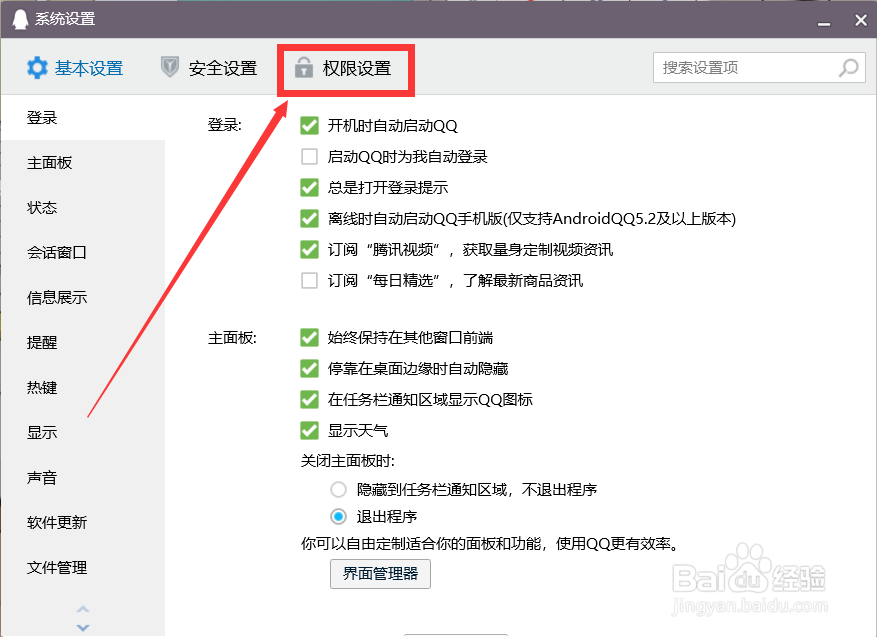The image size is (877, 637).
Task: Click the blue gear icon for 基本设置
Action: tap(37, 68)
